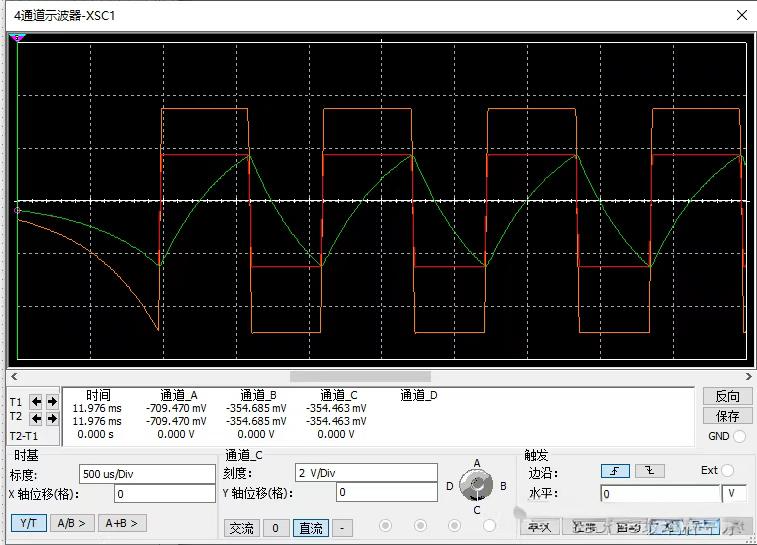The height and width of the screenshot is (545, 757).
Task: Click 反向 reverse button
Action: [x=728, y=396]
